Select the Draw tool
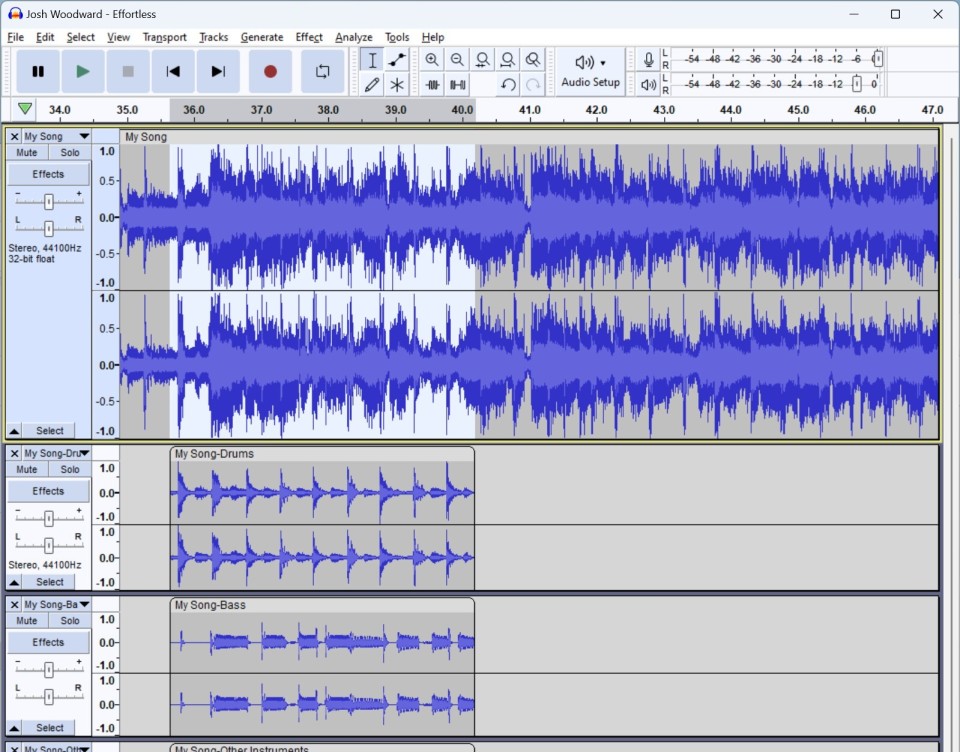The height and width of the screenshot is (752, 960). click(x=371, y=84)
